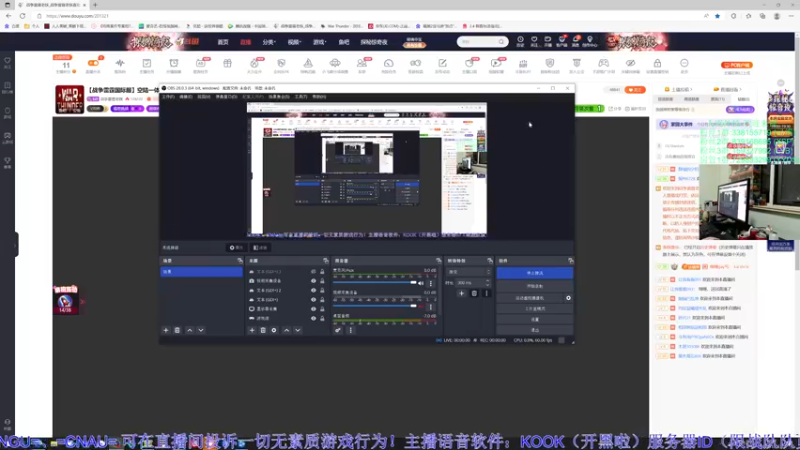The height and width of the screenshot is (450, 800).
Task: Click the favorites star in address bar
Action: pyautogui.click(x=717, y=16)
